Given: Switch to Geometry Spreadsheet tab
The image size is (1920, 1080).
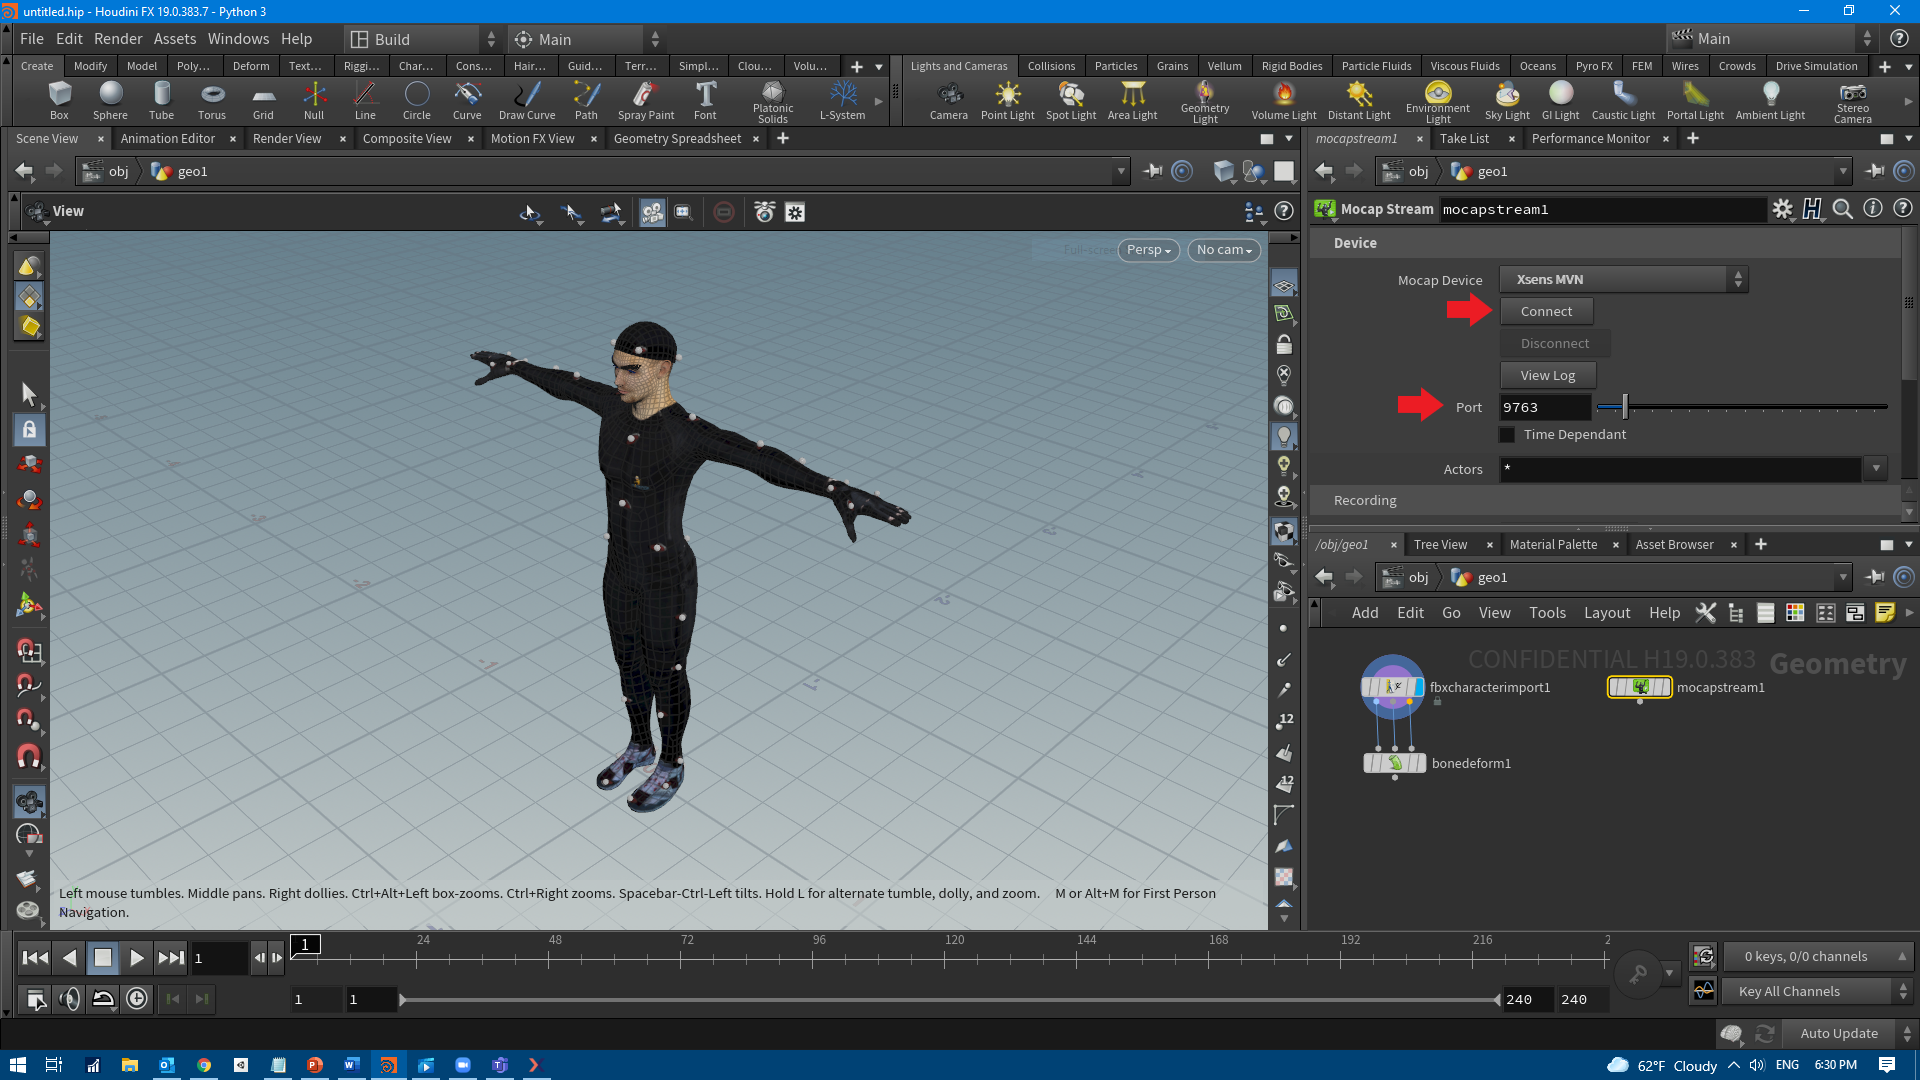Looking at the screenshot, I should 677,139.
